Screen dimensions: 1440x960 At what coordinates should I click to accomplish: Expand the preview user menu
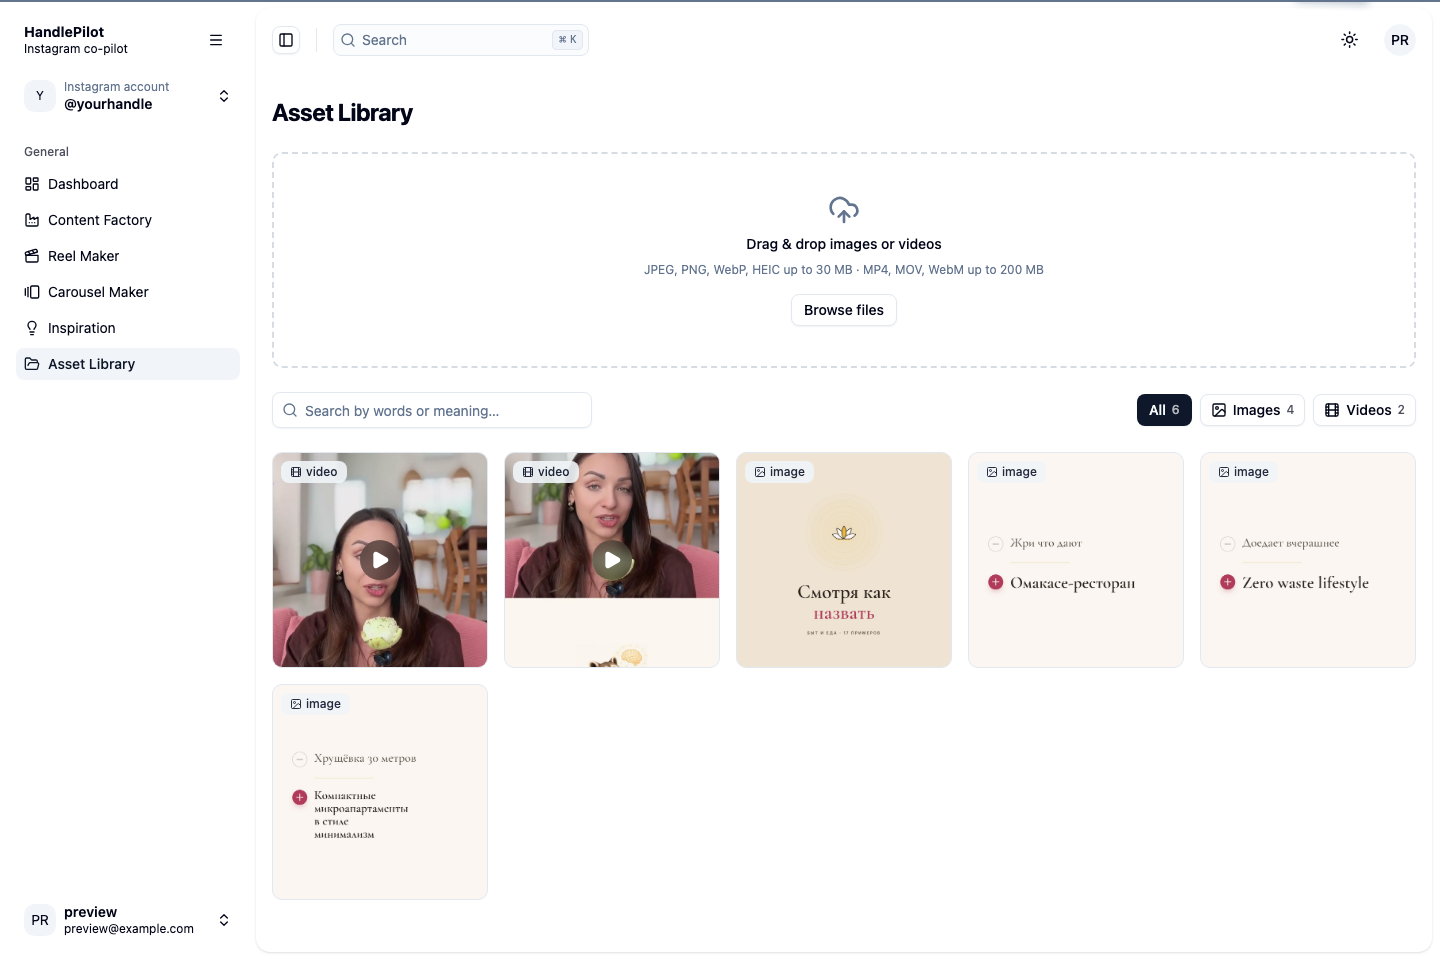128,920
